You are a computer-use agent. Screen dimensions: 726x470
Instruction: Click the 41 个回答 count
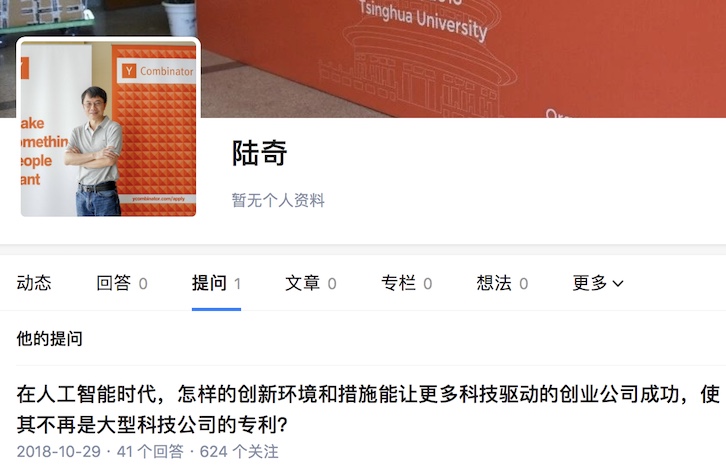pos(150,451)
